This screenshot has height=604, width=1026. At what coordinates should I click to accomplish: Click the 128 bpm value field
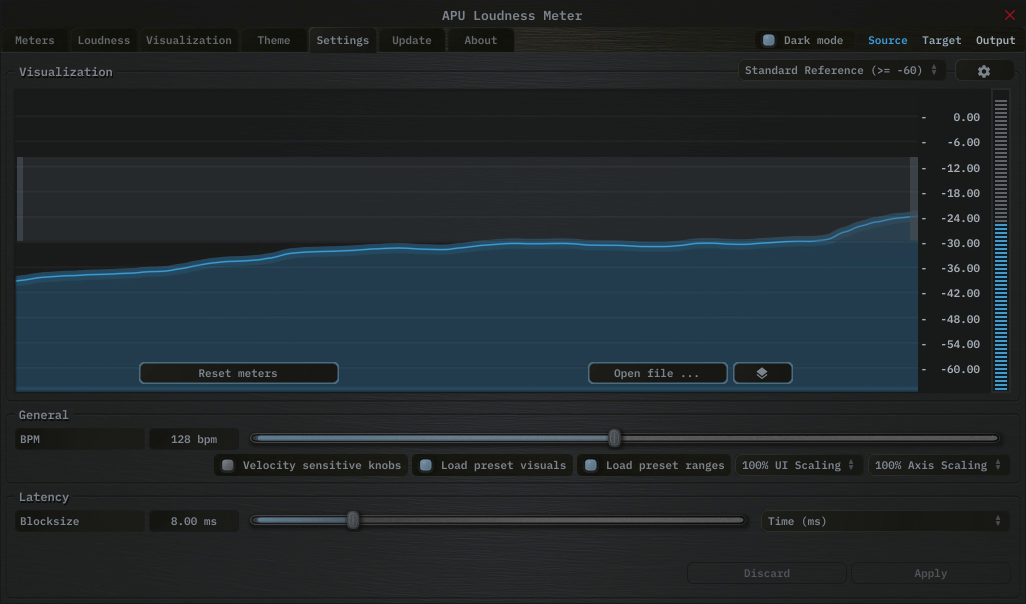tap(194, 439)
